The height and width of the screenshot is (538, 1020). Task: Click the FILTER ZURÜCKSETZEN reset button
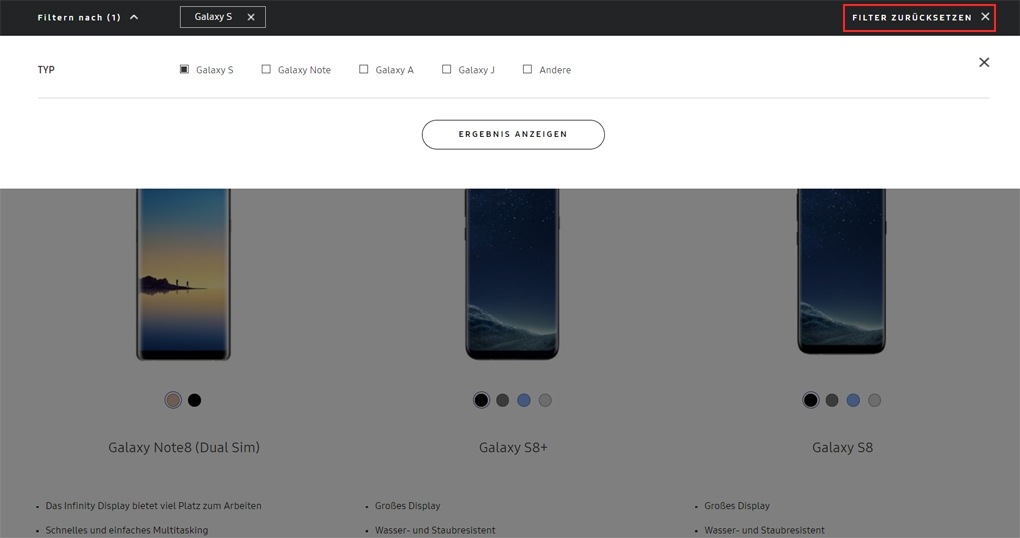point(919,18)
